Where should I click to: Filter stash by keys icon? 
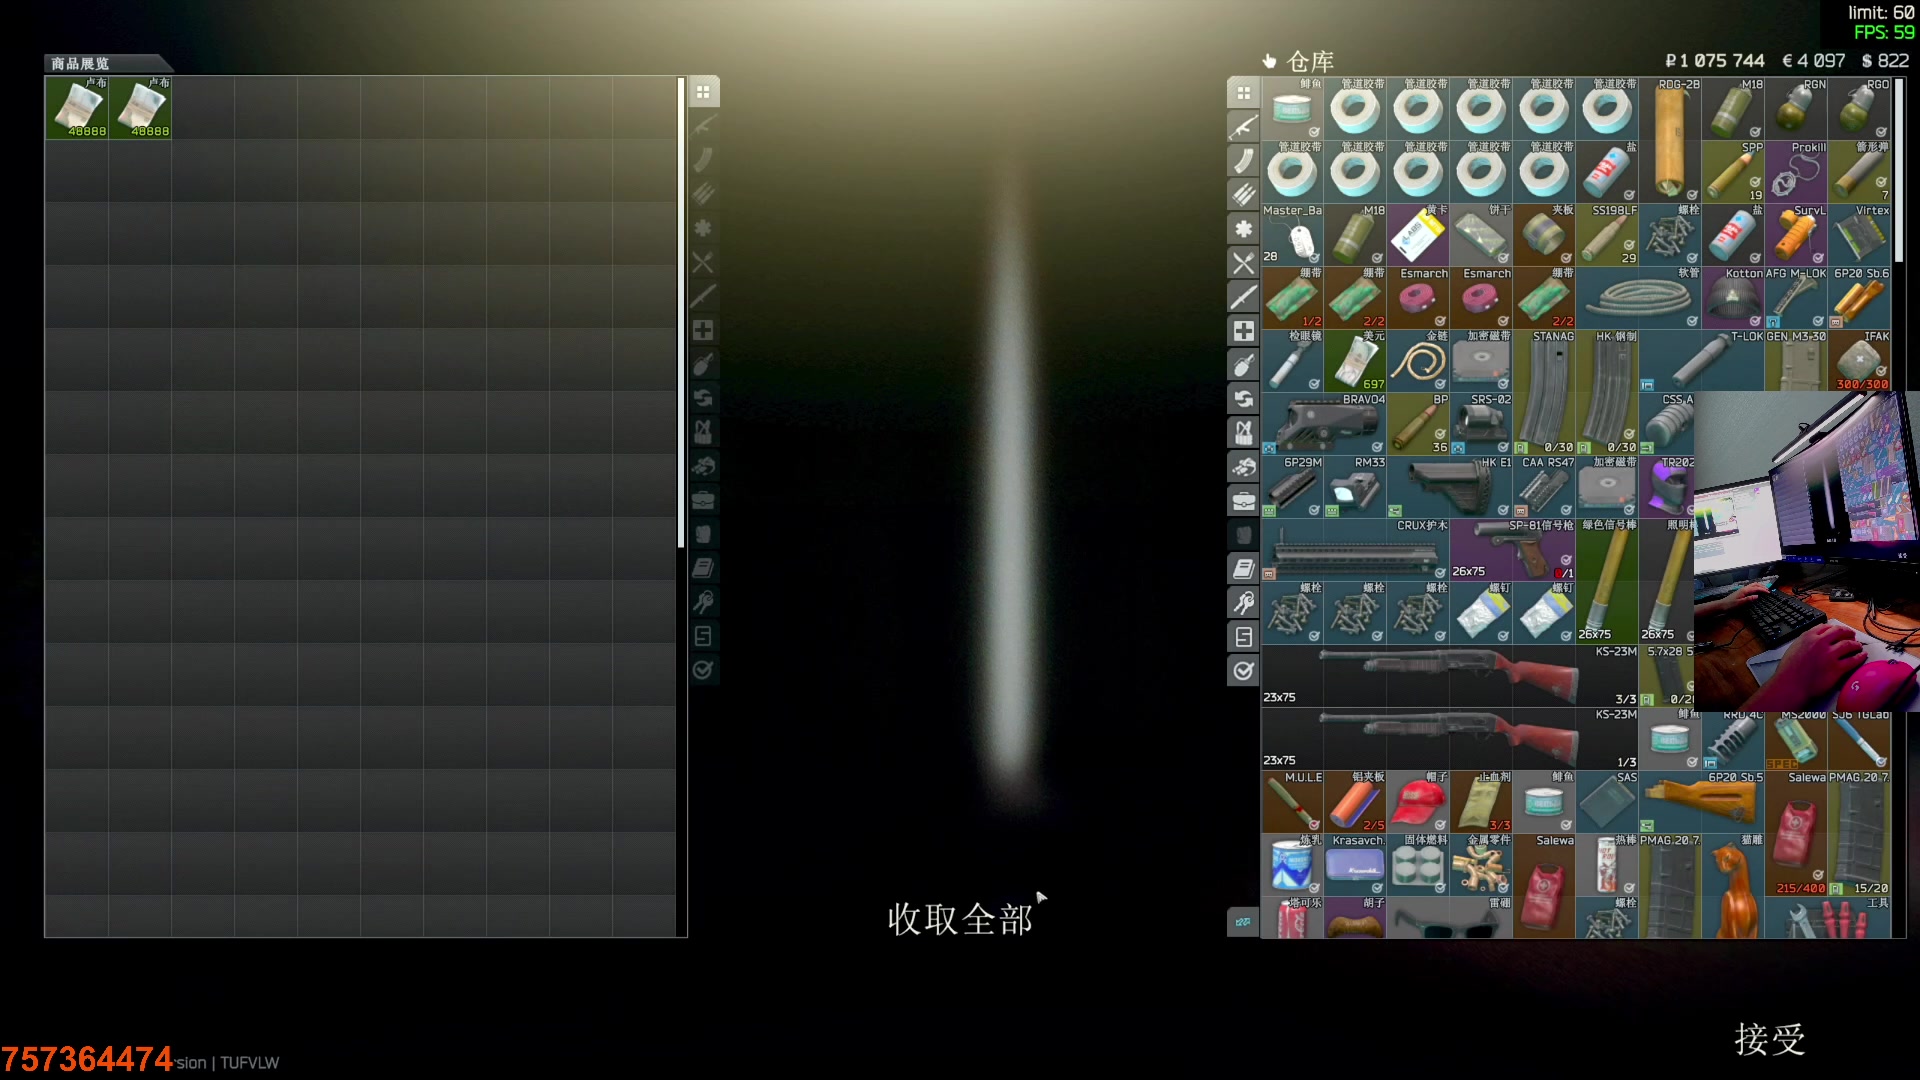[1243, 603]
